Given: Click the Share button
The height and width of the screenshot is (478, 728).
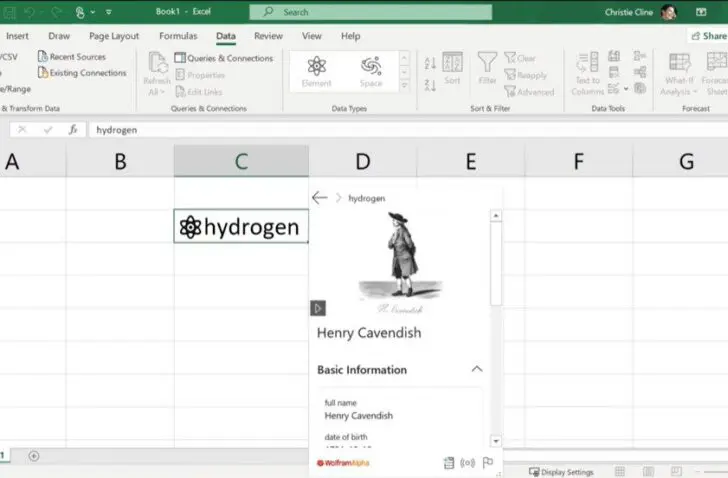Looking at the screenshot, I should (708, 36).
